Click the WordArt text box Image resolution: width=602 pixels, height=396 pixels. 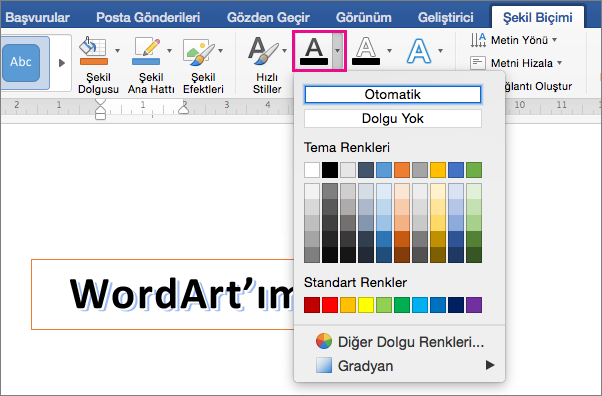(163, 294)
